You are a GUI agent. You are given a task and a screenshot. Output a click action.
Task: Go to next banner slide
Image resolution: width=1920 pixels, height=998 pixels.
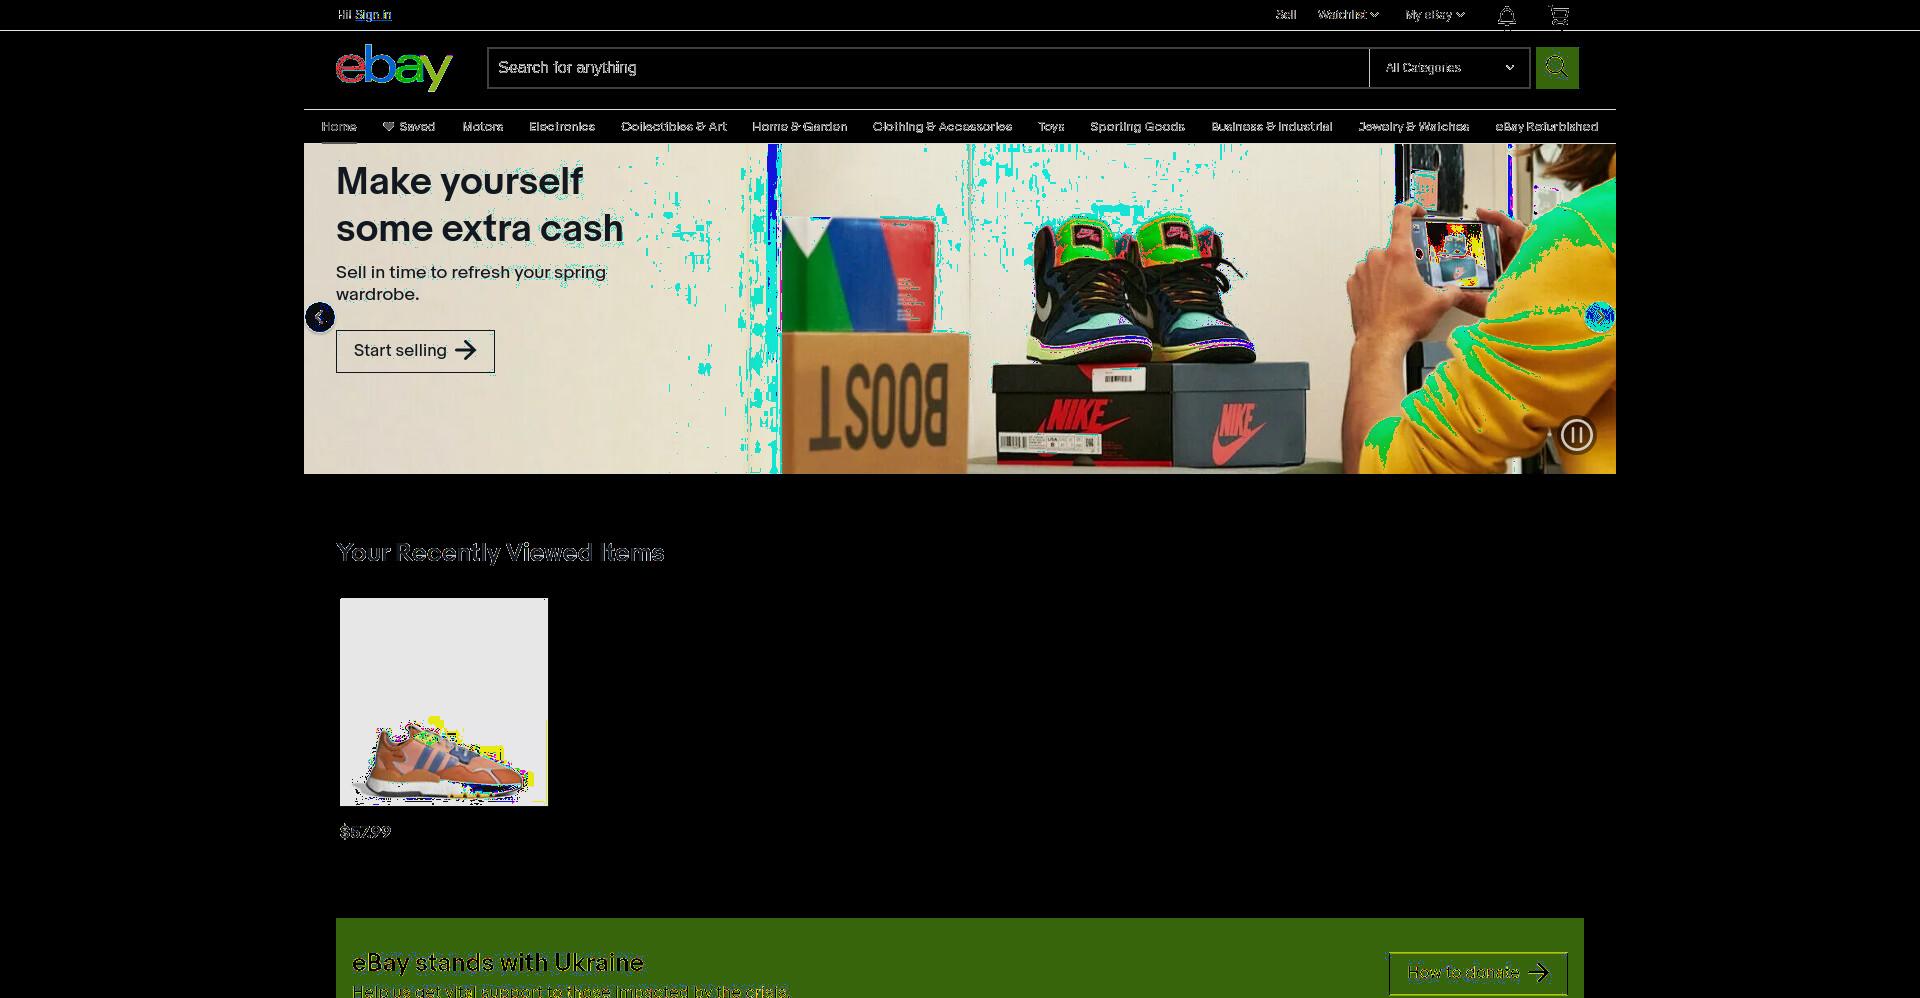(1600, 317)
